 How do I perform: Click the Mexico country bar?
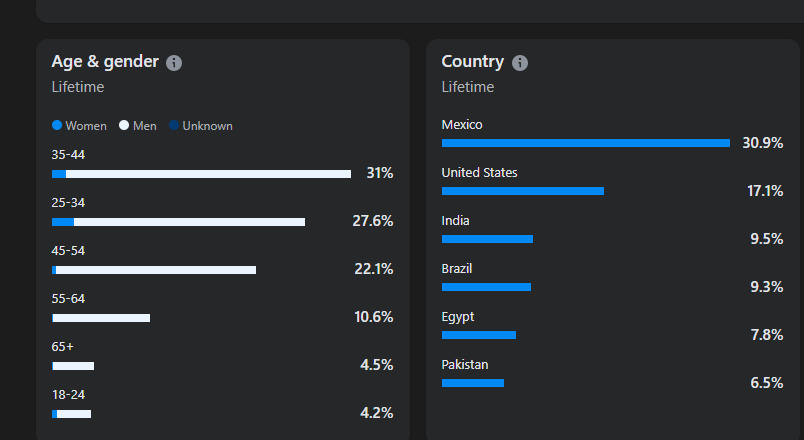[586, 143]
